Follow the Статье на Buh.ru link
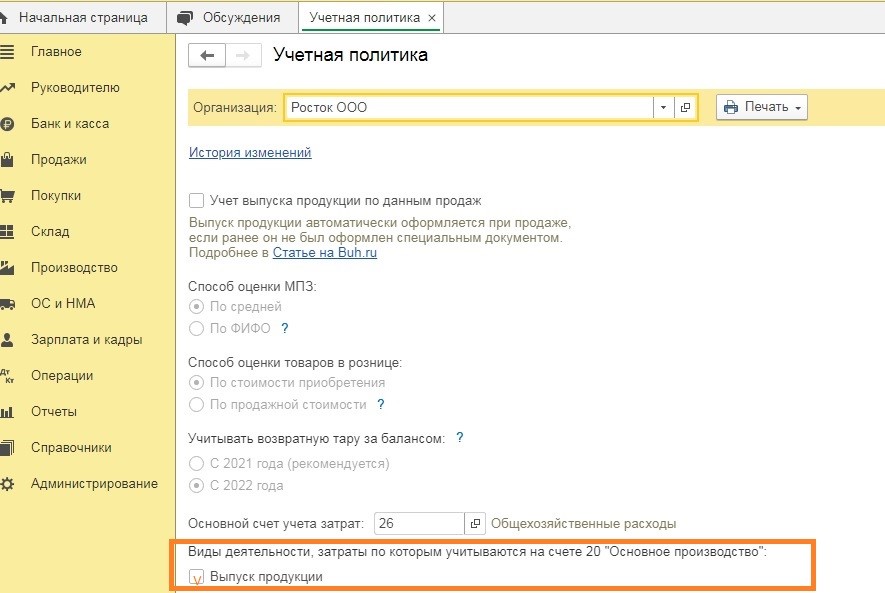 325,253
